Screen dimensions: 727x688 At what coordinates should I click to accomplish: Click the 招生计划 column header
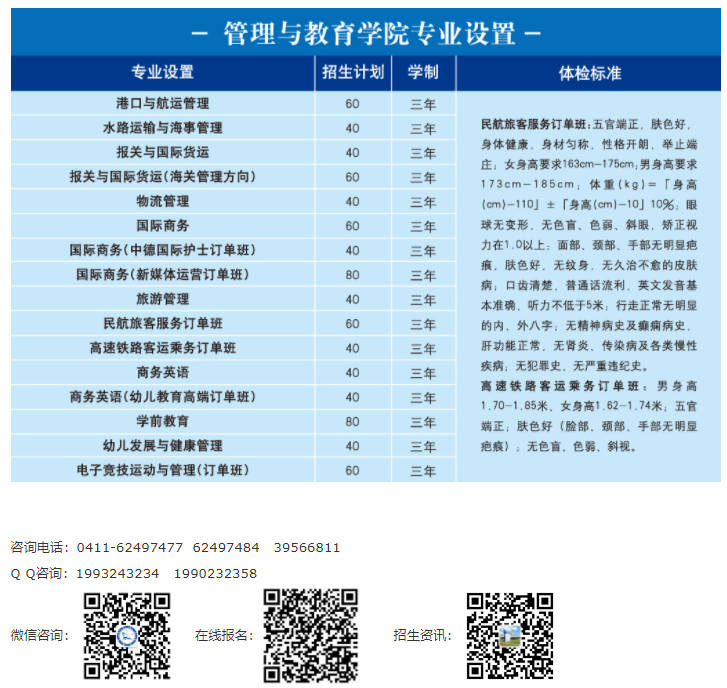pos(352,73)
